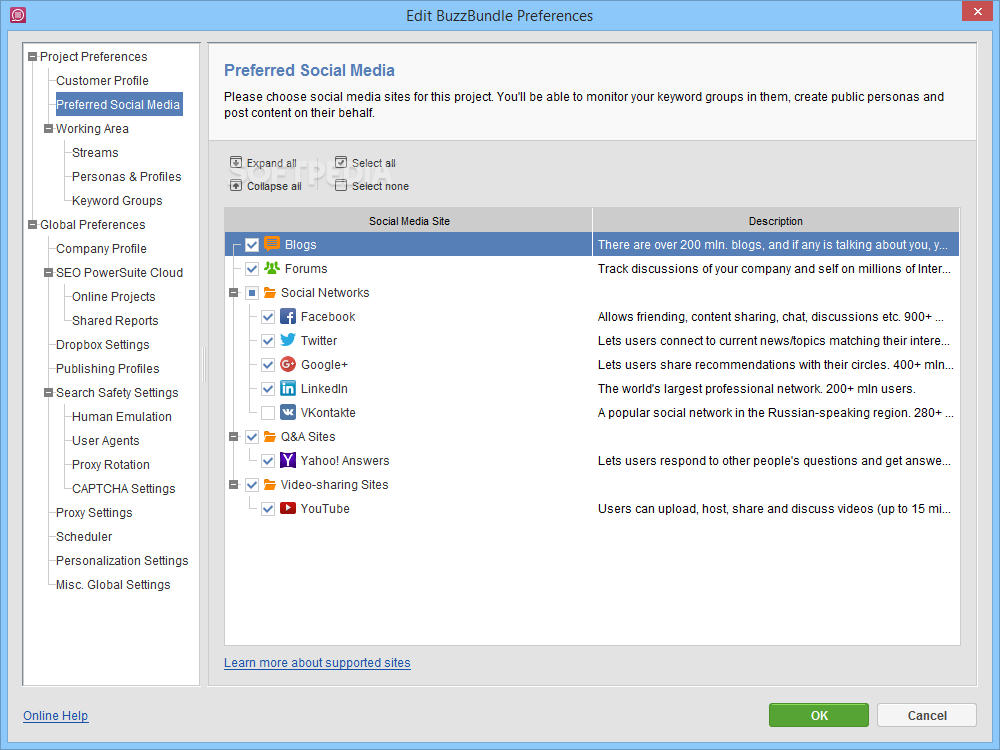Uncheck the Google+ checkbox

click(x=268, y=365)
